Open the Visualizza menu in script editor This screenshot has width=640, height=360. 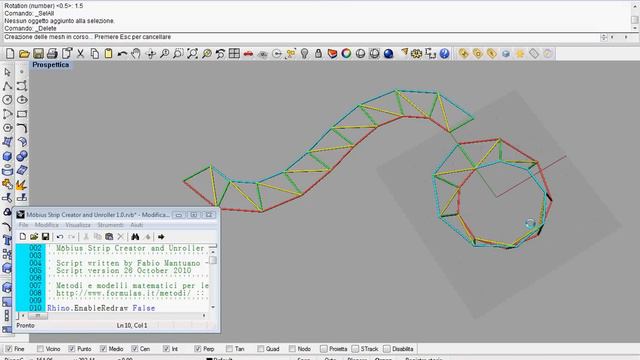(78, 225)
